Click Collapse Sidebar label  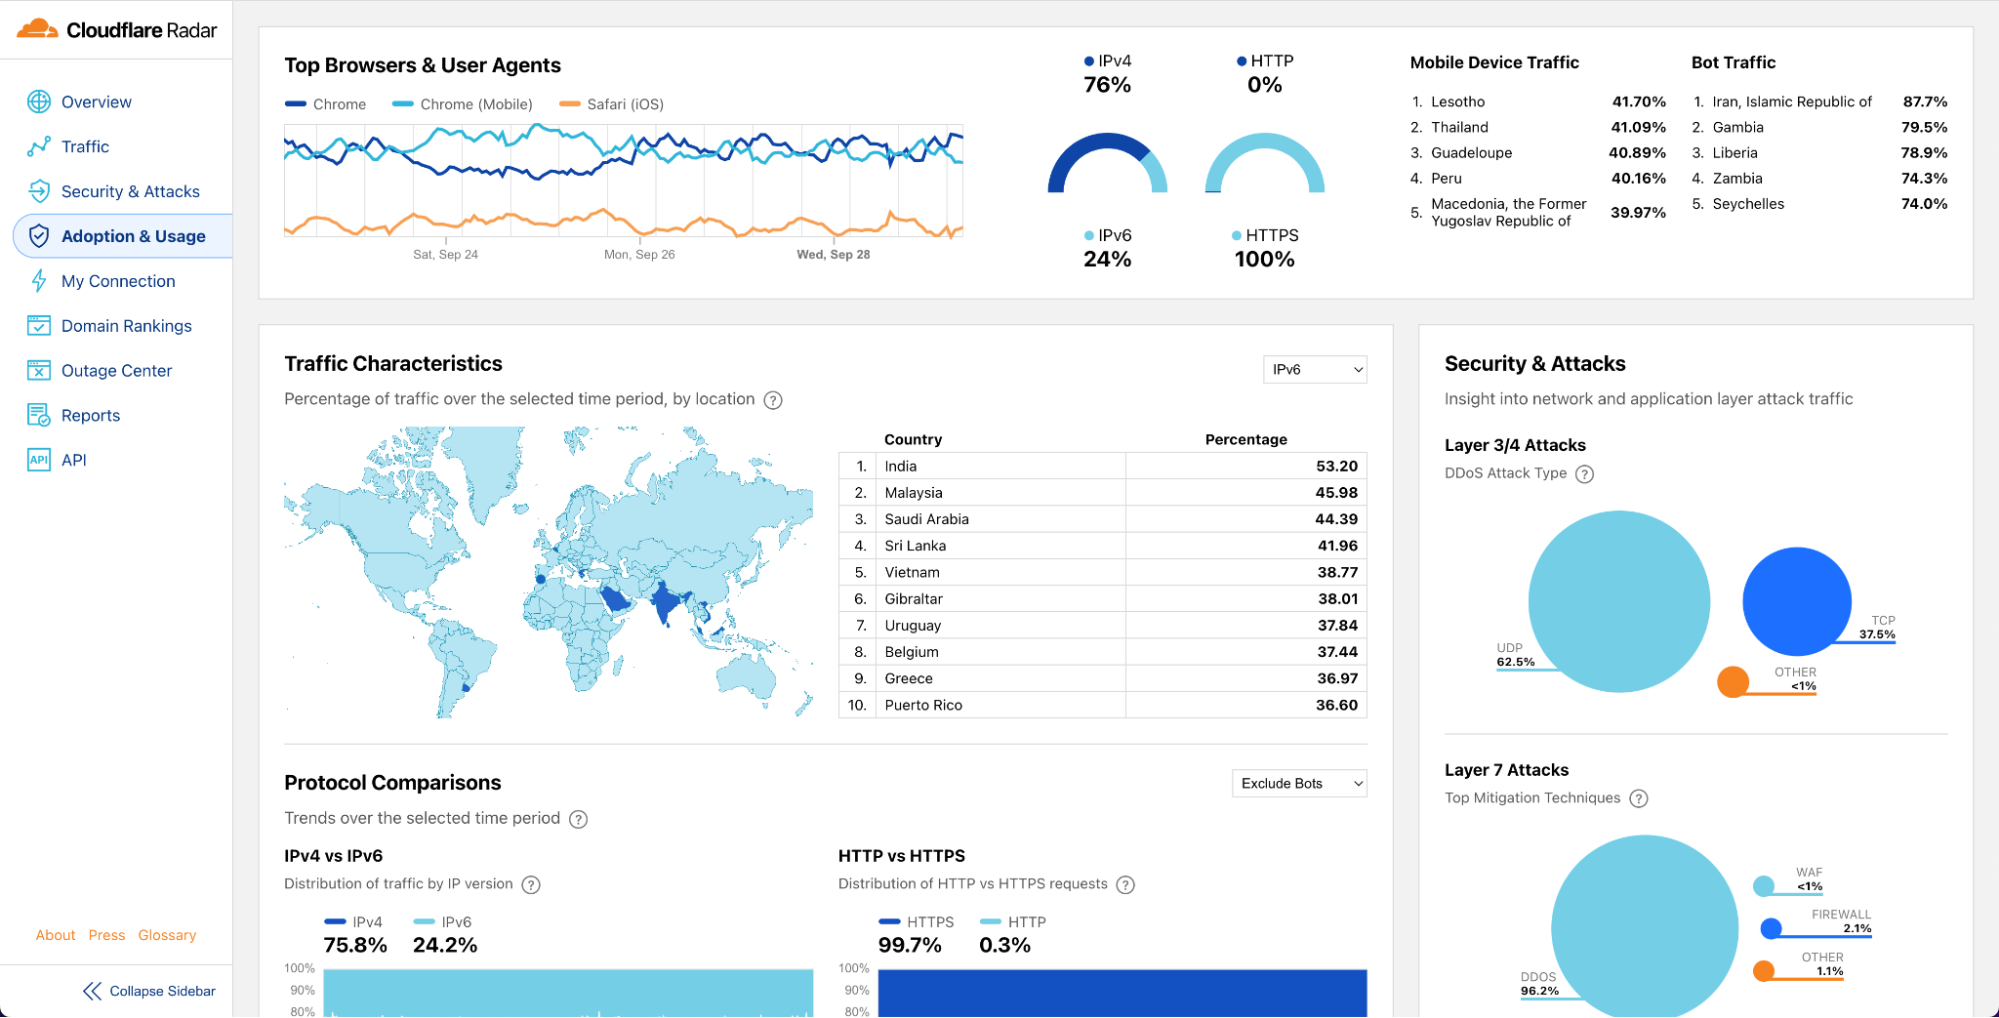point(163,991)
